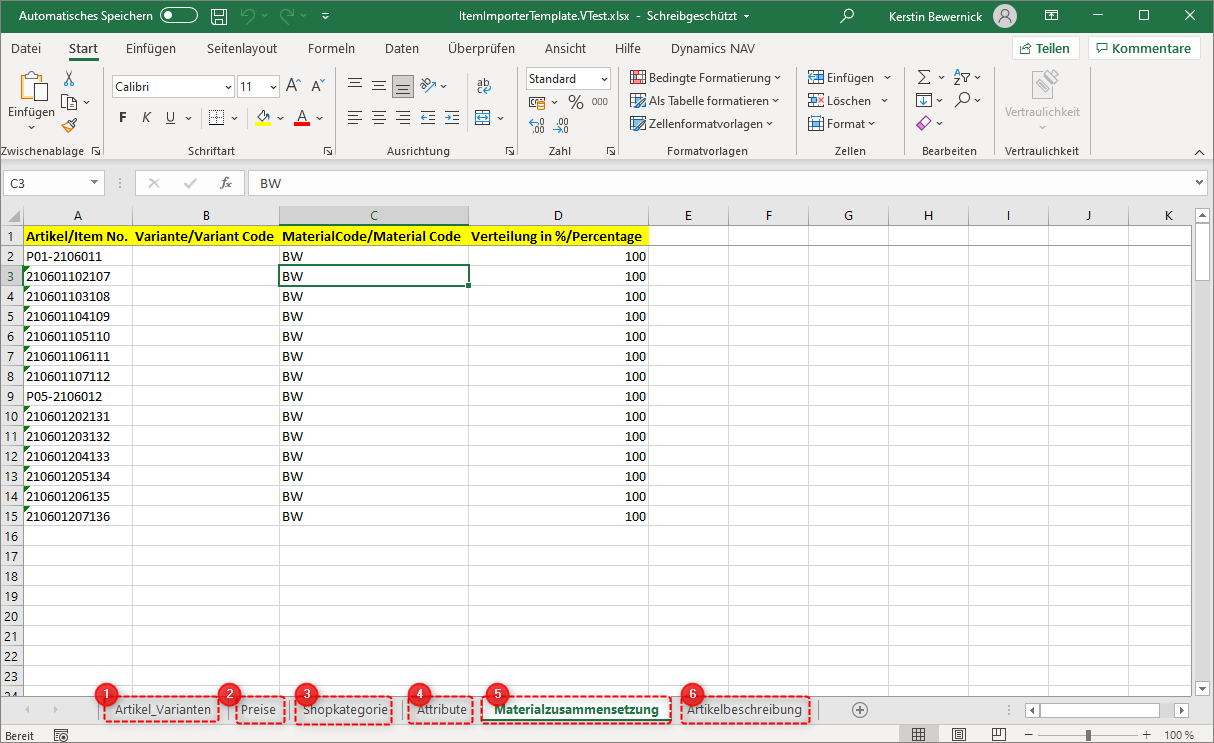Click the accounting number format icon
The height and width of the screenshot is (743, 1214).
(537, 102)
